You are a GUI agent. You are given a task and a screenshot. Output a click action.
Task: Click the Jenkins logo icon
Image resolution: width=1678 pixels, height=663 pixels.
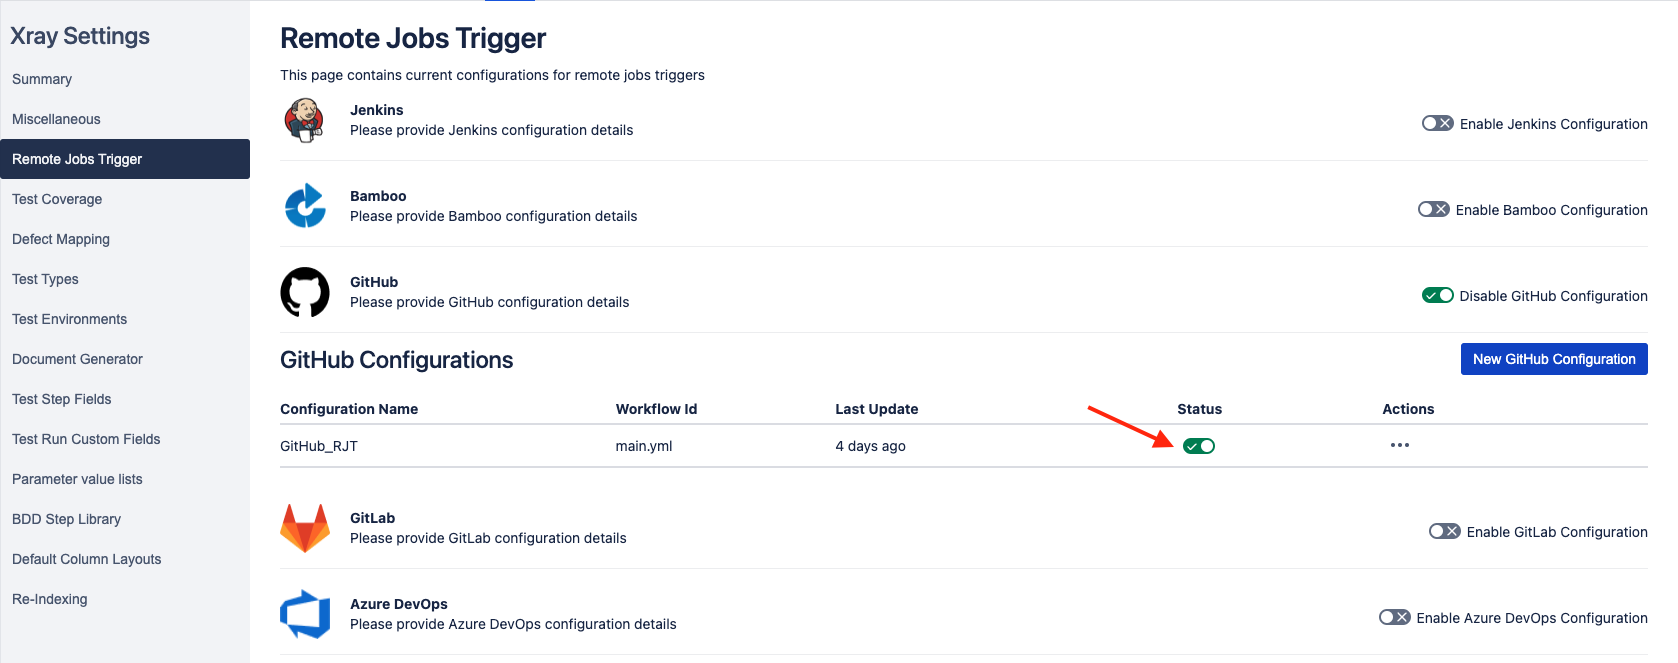tap(305, 120)
